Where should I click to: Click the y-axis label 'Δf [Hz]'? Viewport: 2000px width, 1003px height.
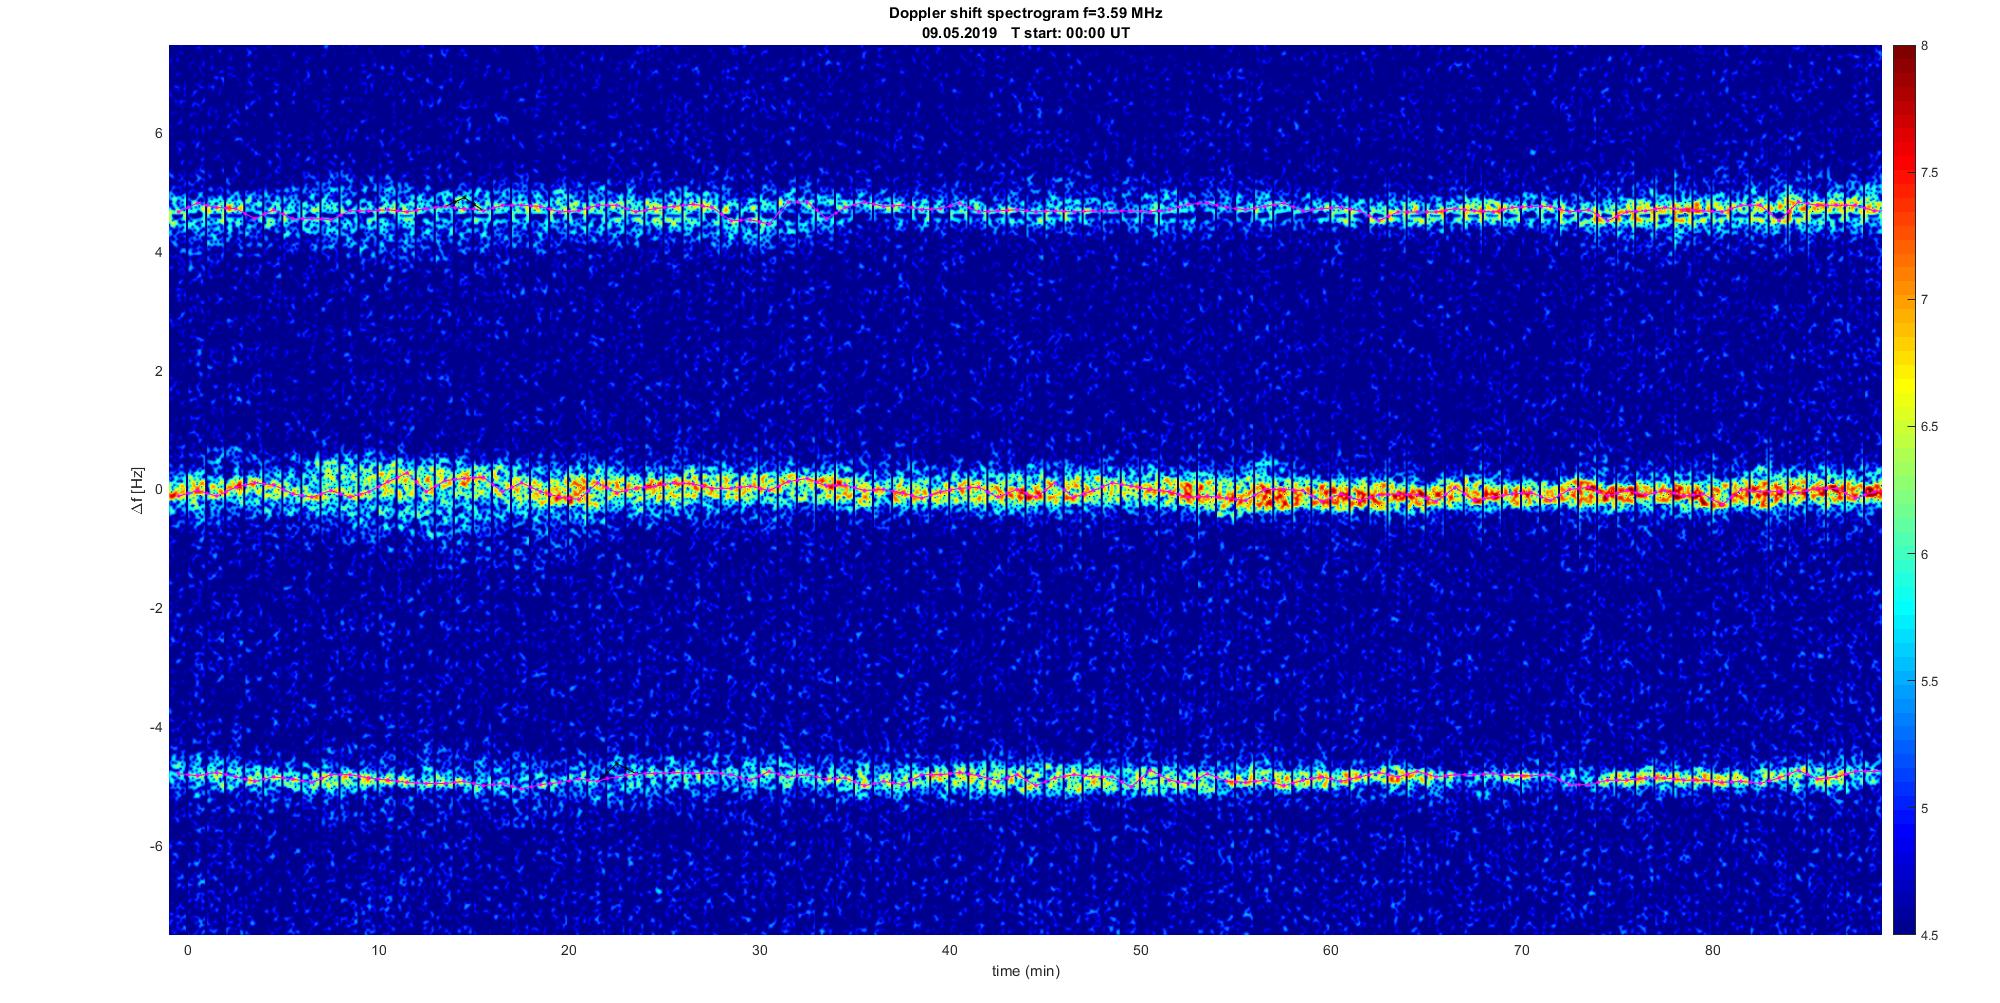click(x=139, y=491)
